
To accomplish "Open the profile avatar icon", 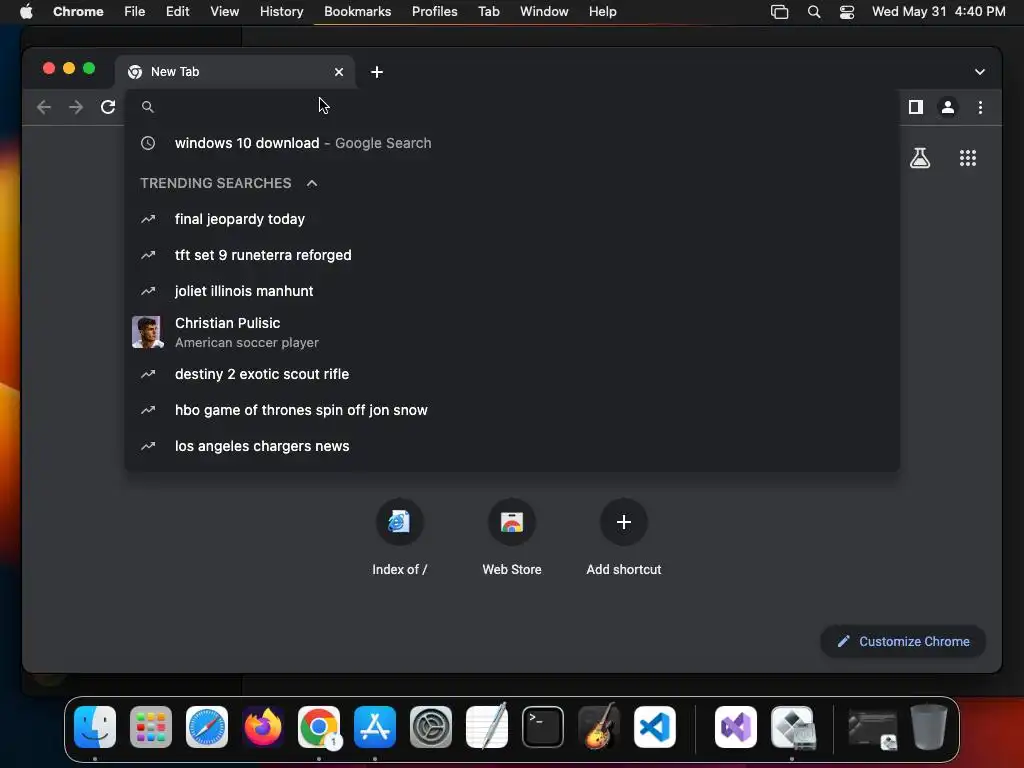I will [948, 107].
